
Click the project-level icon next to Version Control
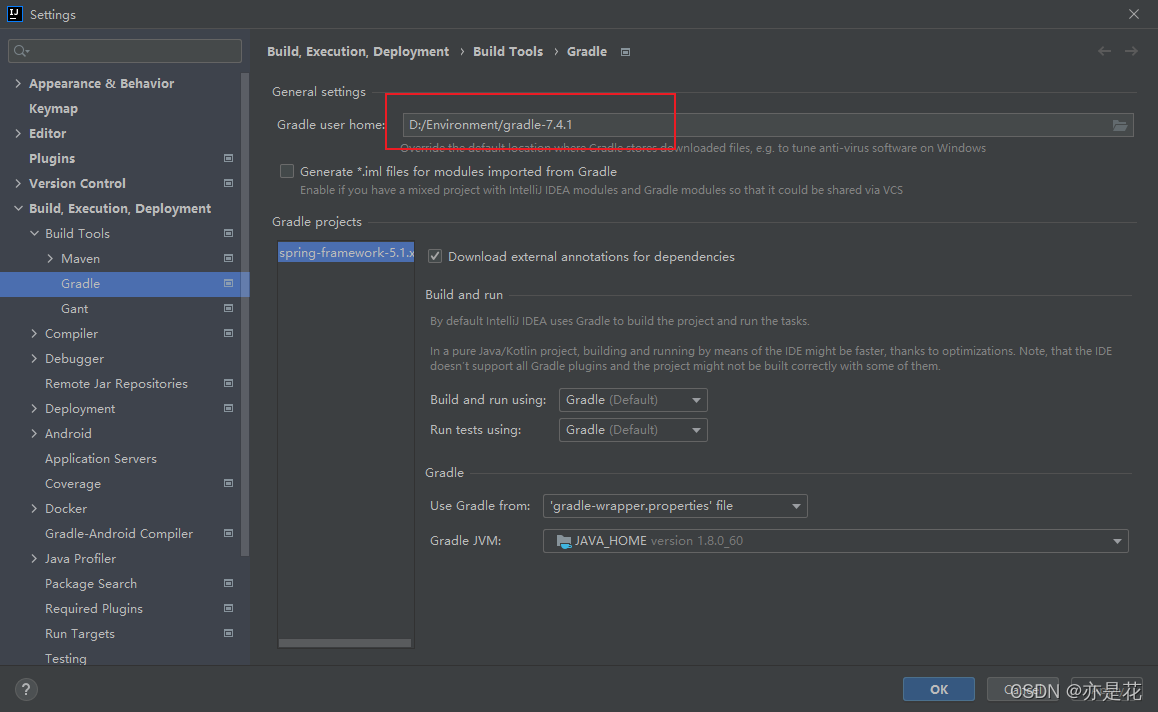click(x=228, y=183)
